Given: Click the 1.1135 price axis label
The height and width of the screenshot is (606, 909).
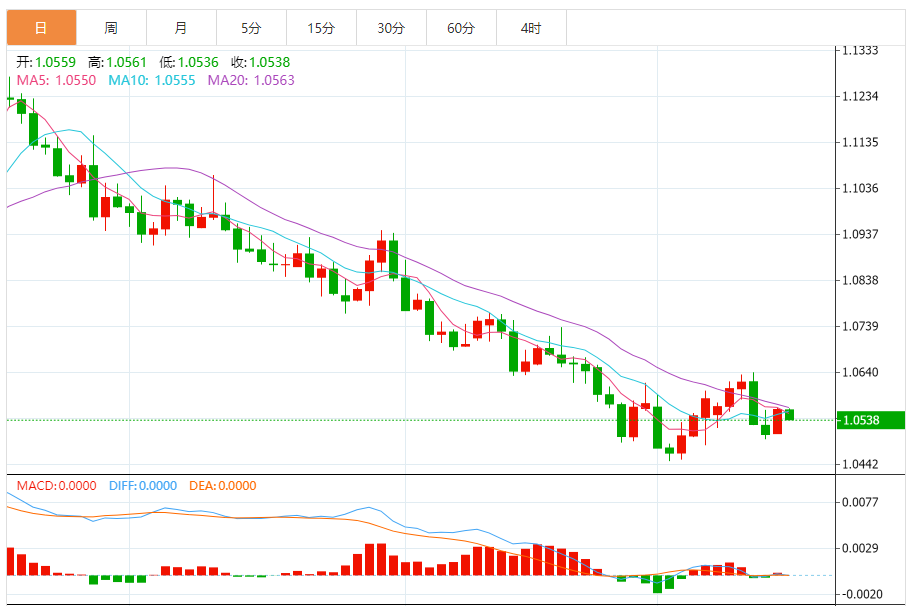Looking at the screenshot, I should tap(860, 142).
